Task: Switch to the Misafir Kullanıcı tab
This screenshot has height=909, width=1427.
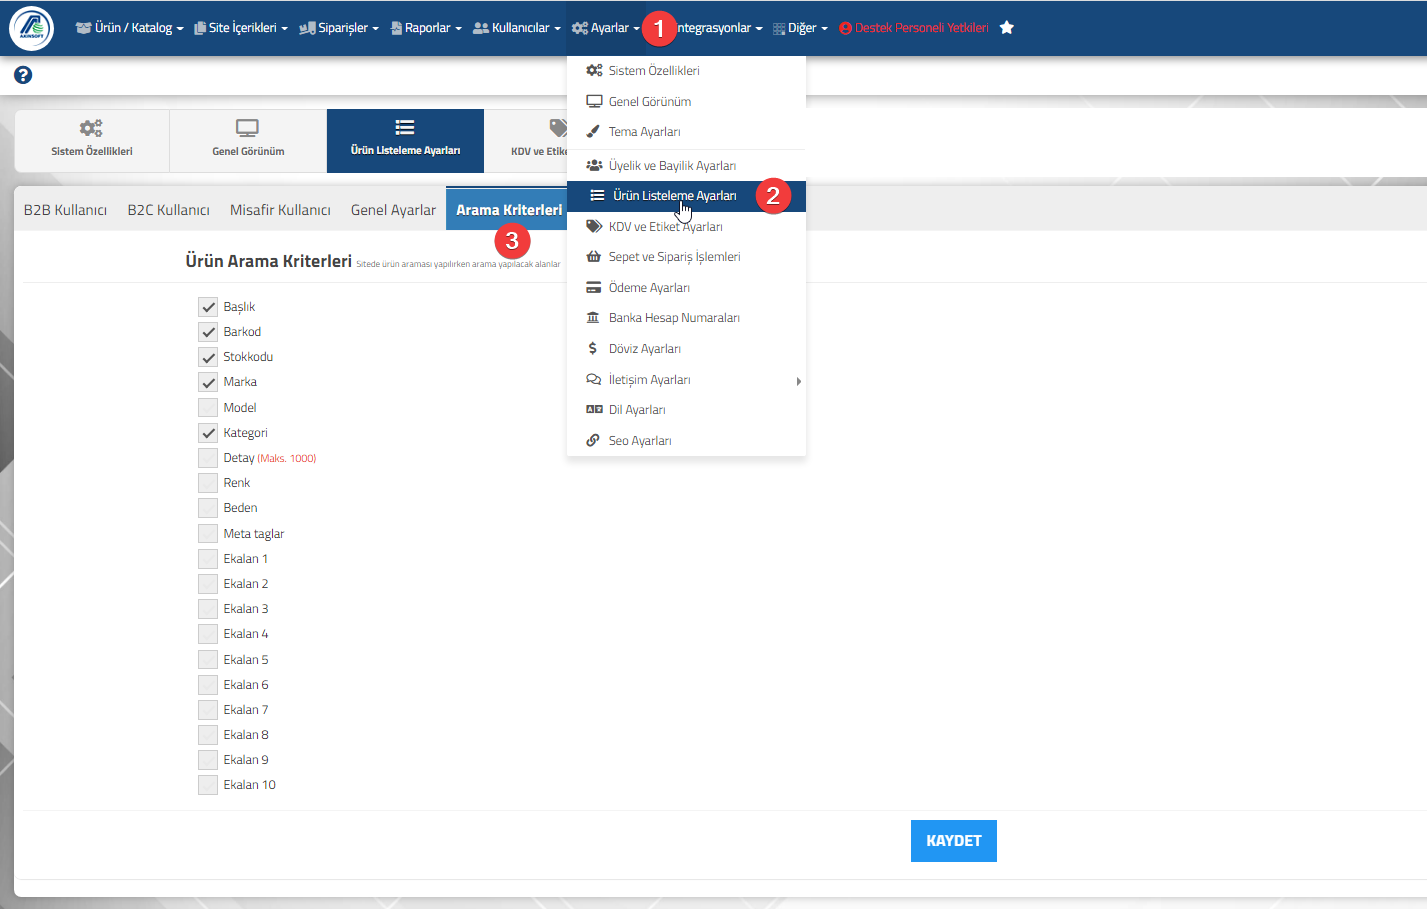Action: pyautogui.click(x=280, y=210)
